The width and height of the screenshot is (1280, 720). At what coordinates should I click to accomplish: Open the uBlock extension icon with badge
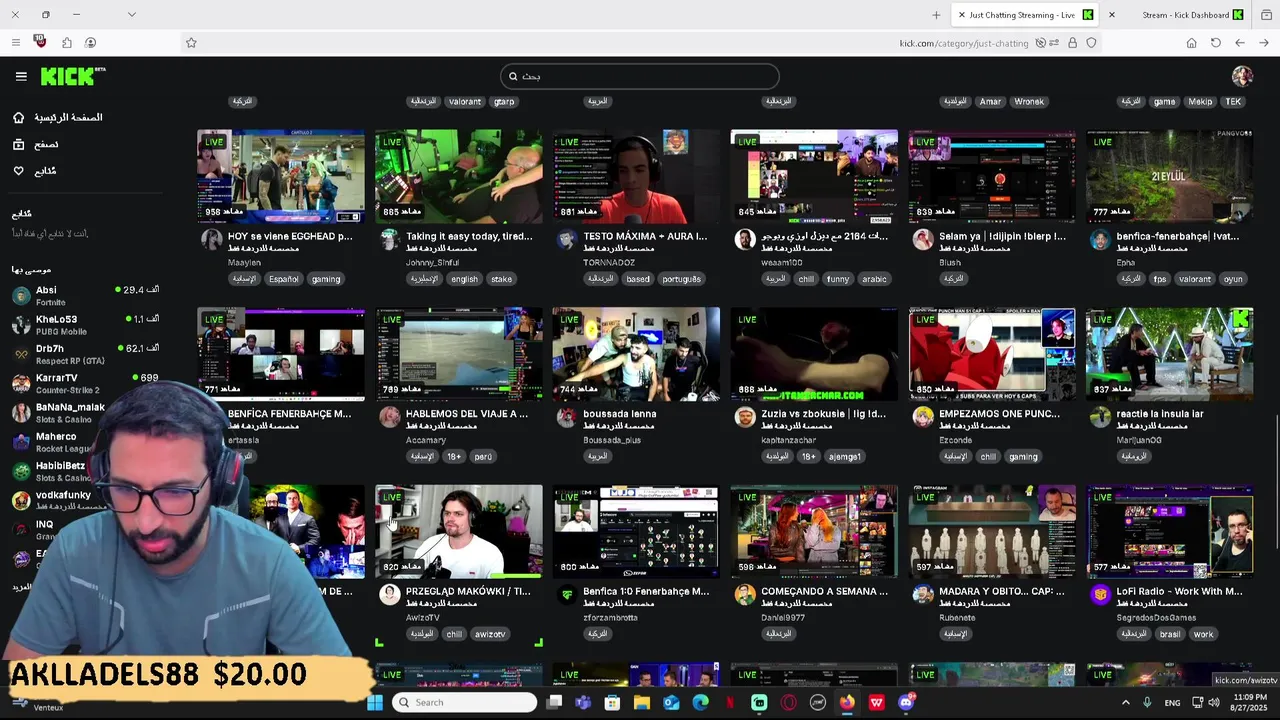coord(40,42)
